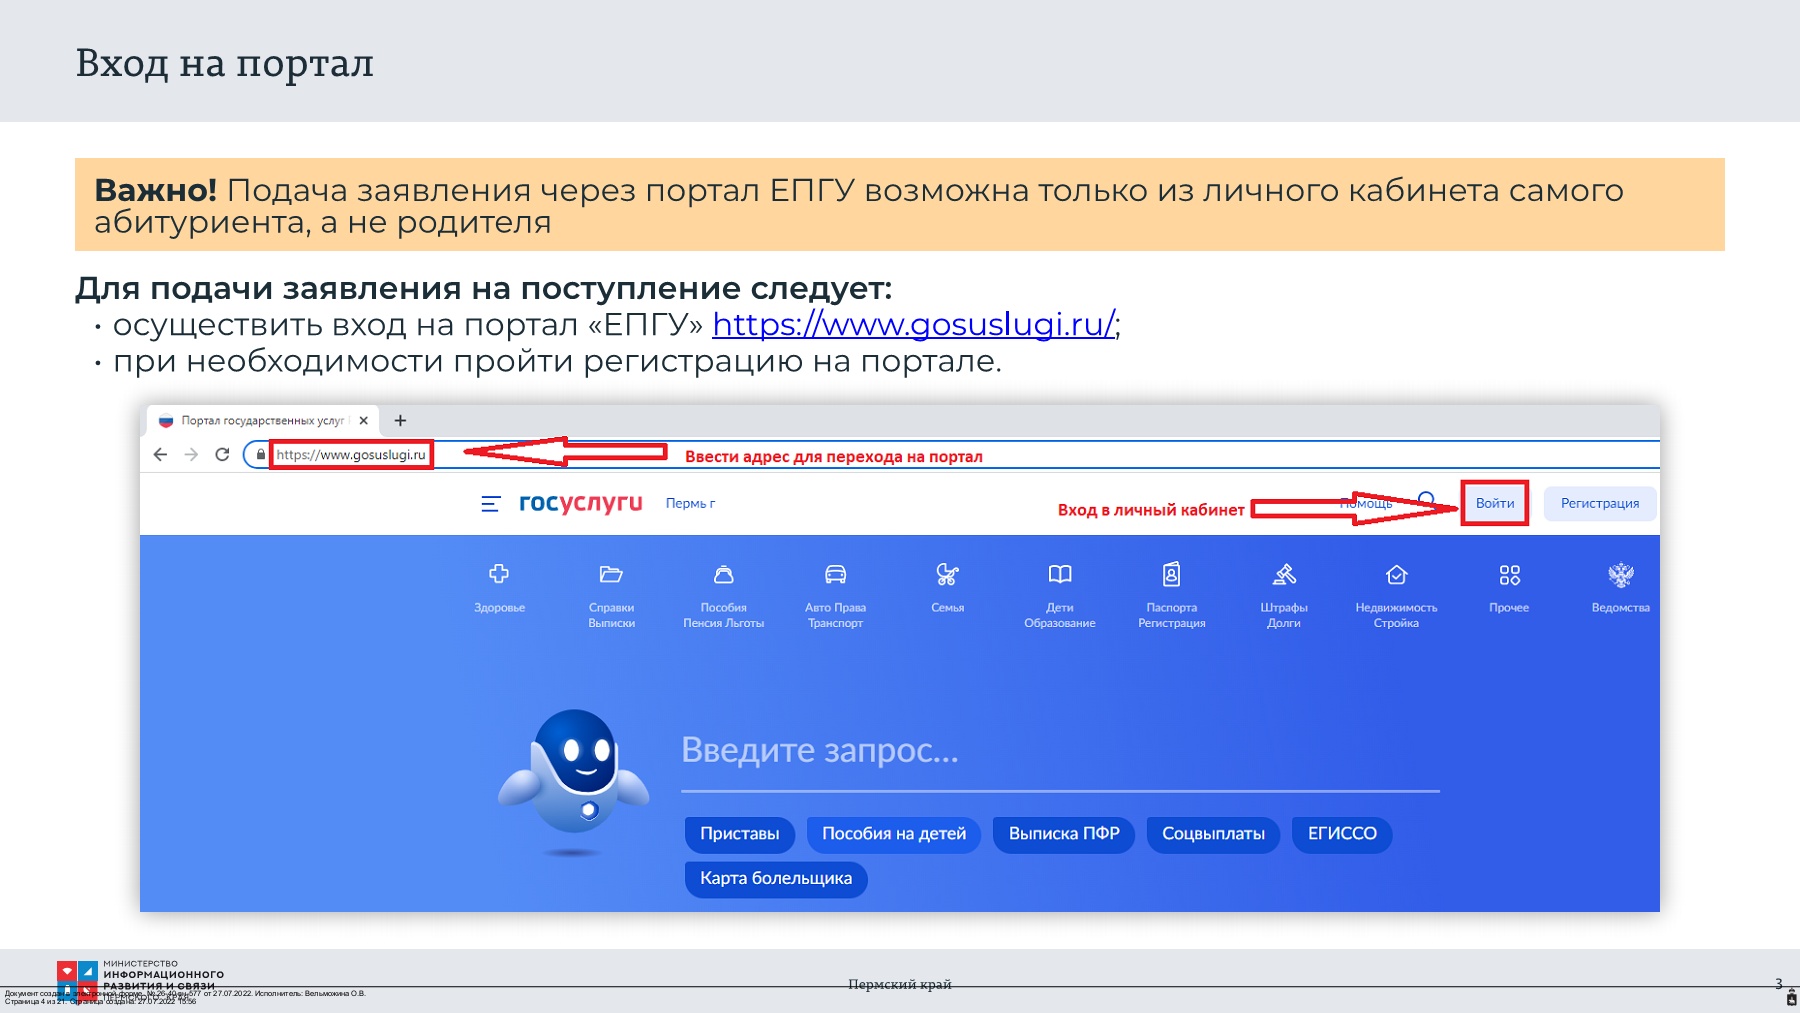Viewport: 1800px width, 1013px height.
Task: Close the Портал государственных услуг browser tab
Action: click(x=364, y=421)
